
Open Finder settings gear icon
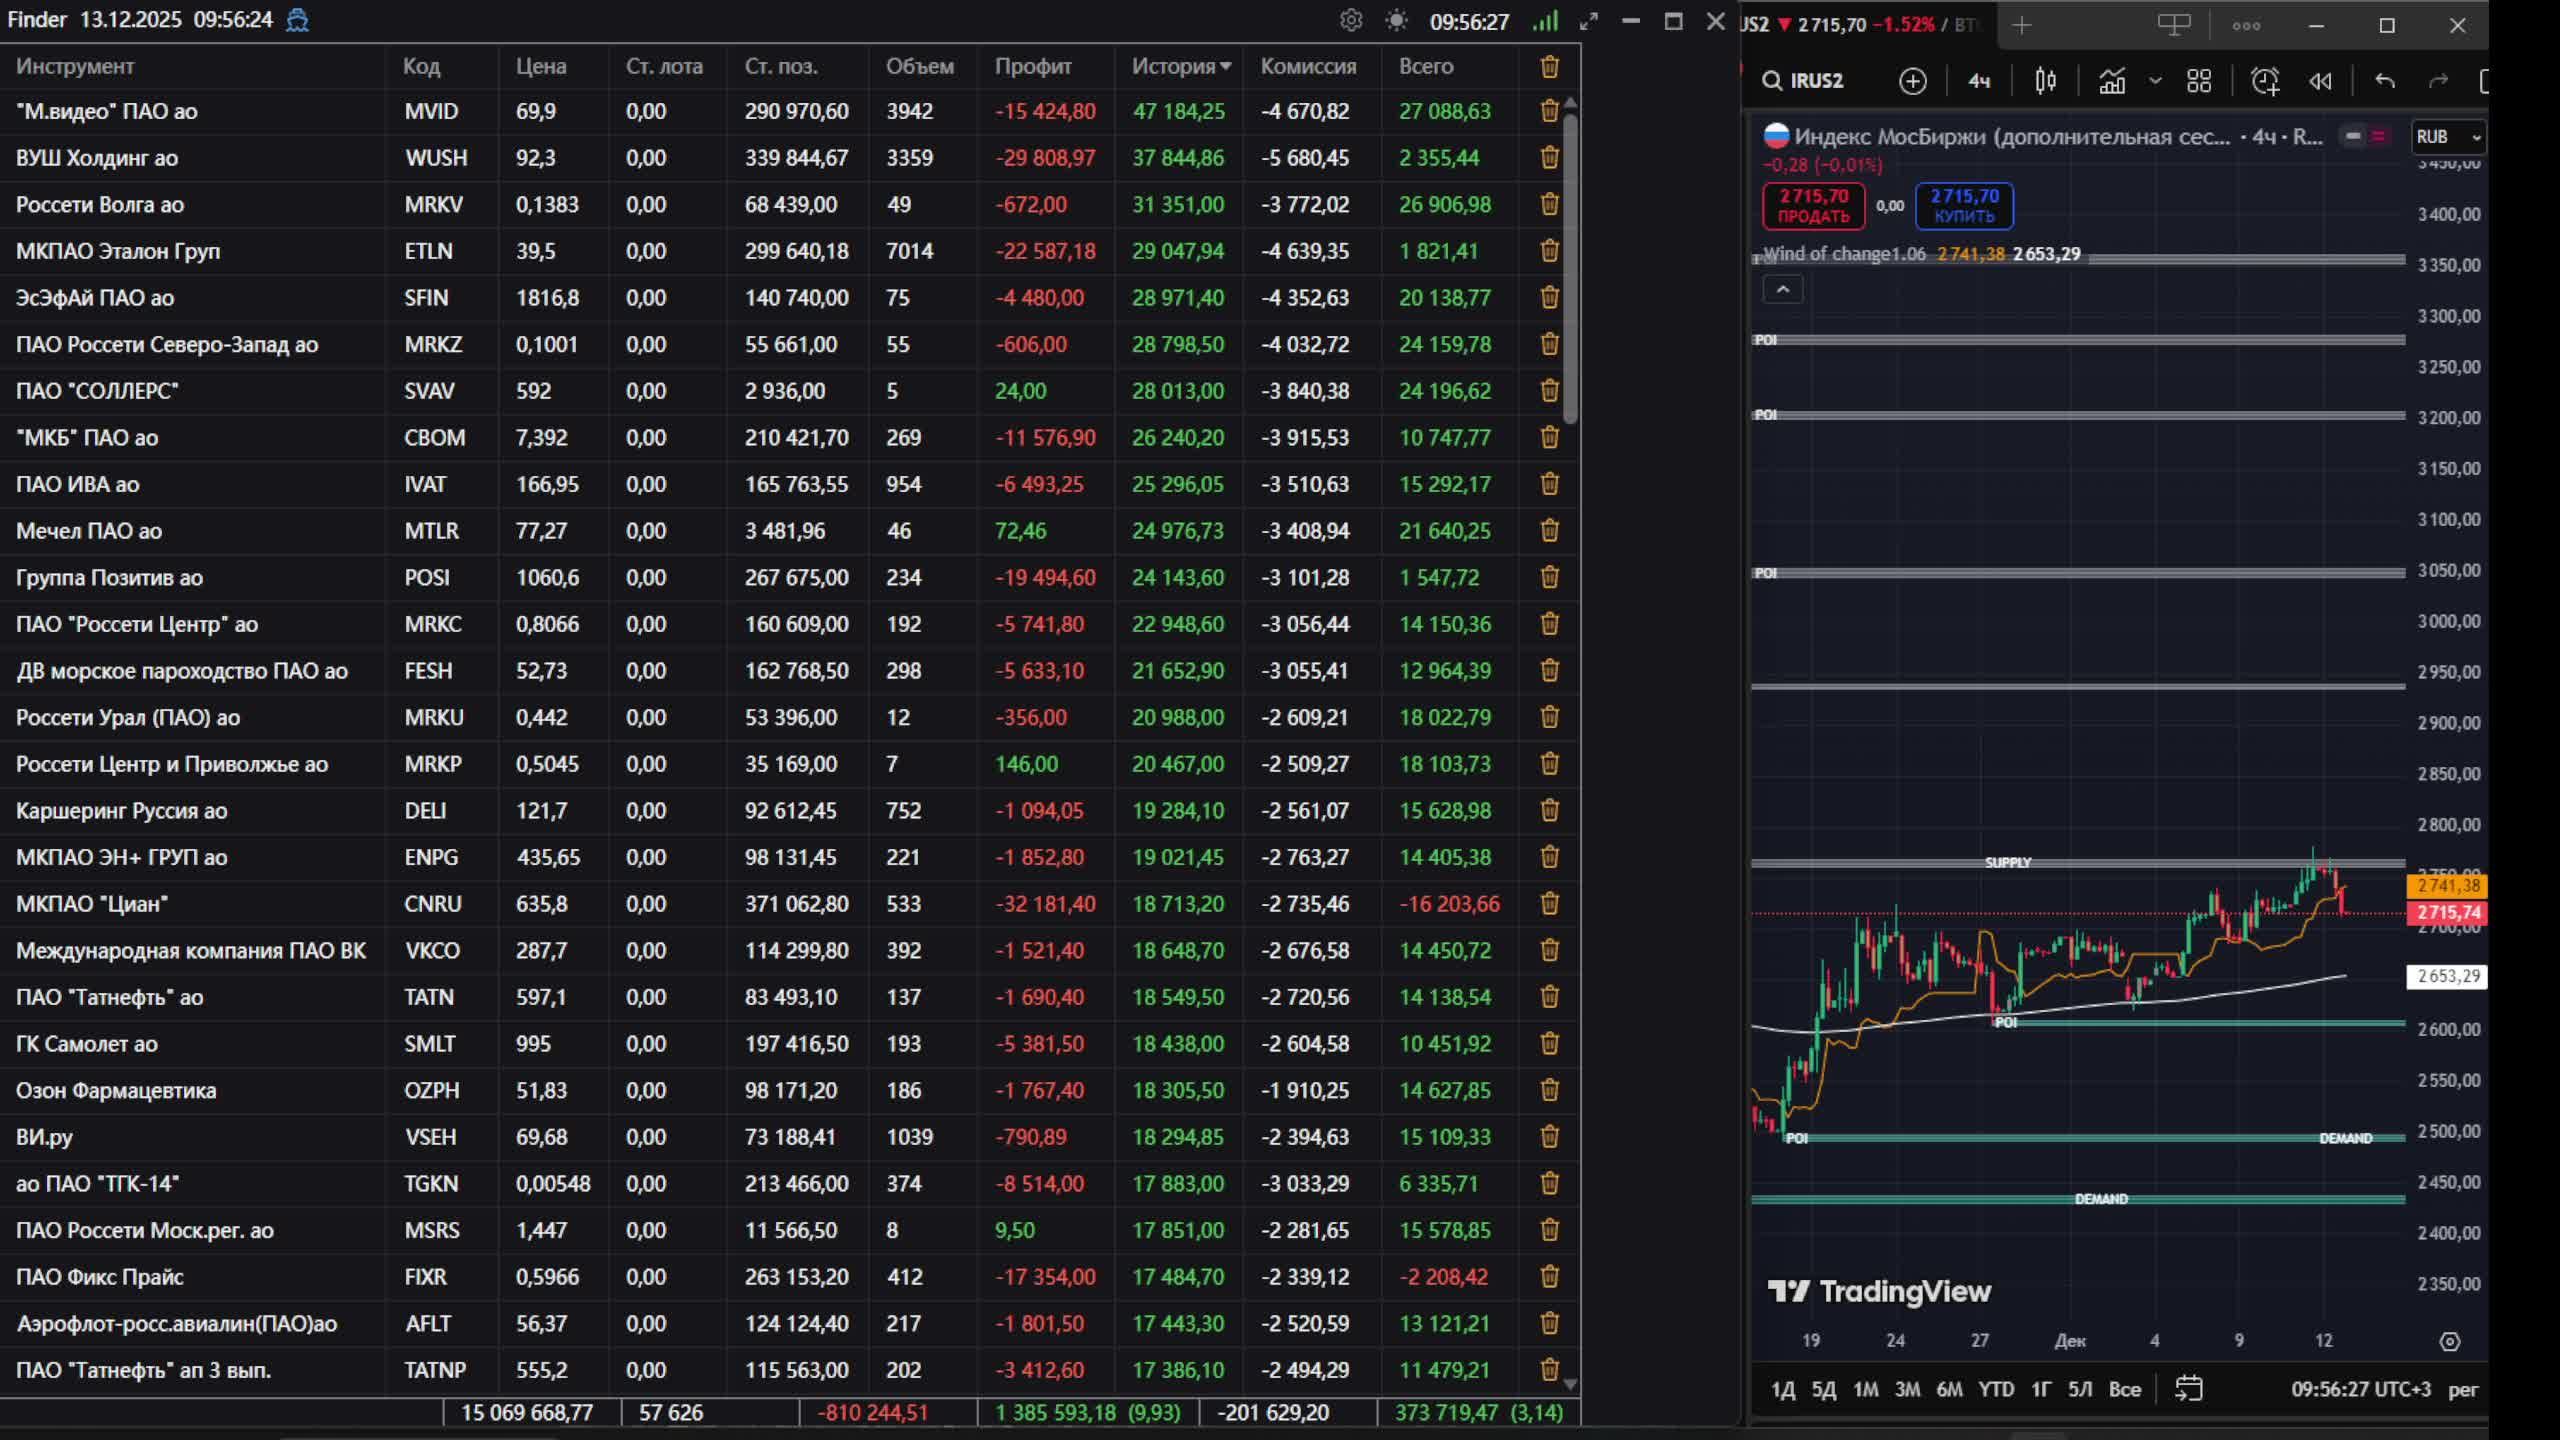point(1351,21)
